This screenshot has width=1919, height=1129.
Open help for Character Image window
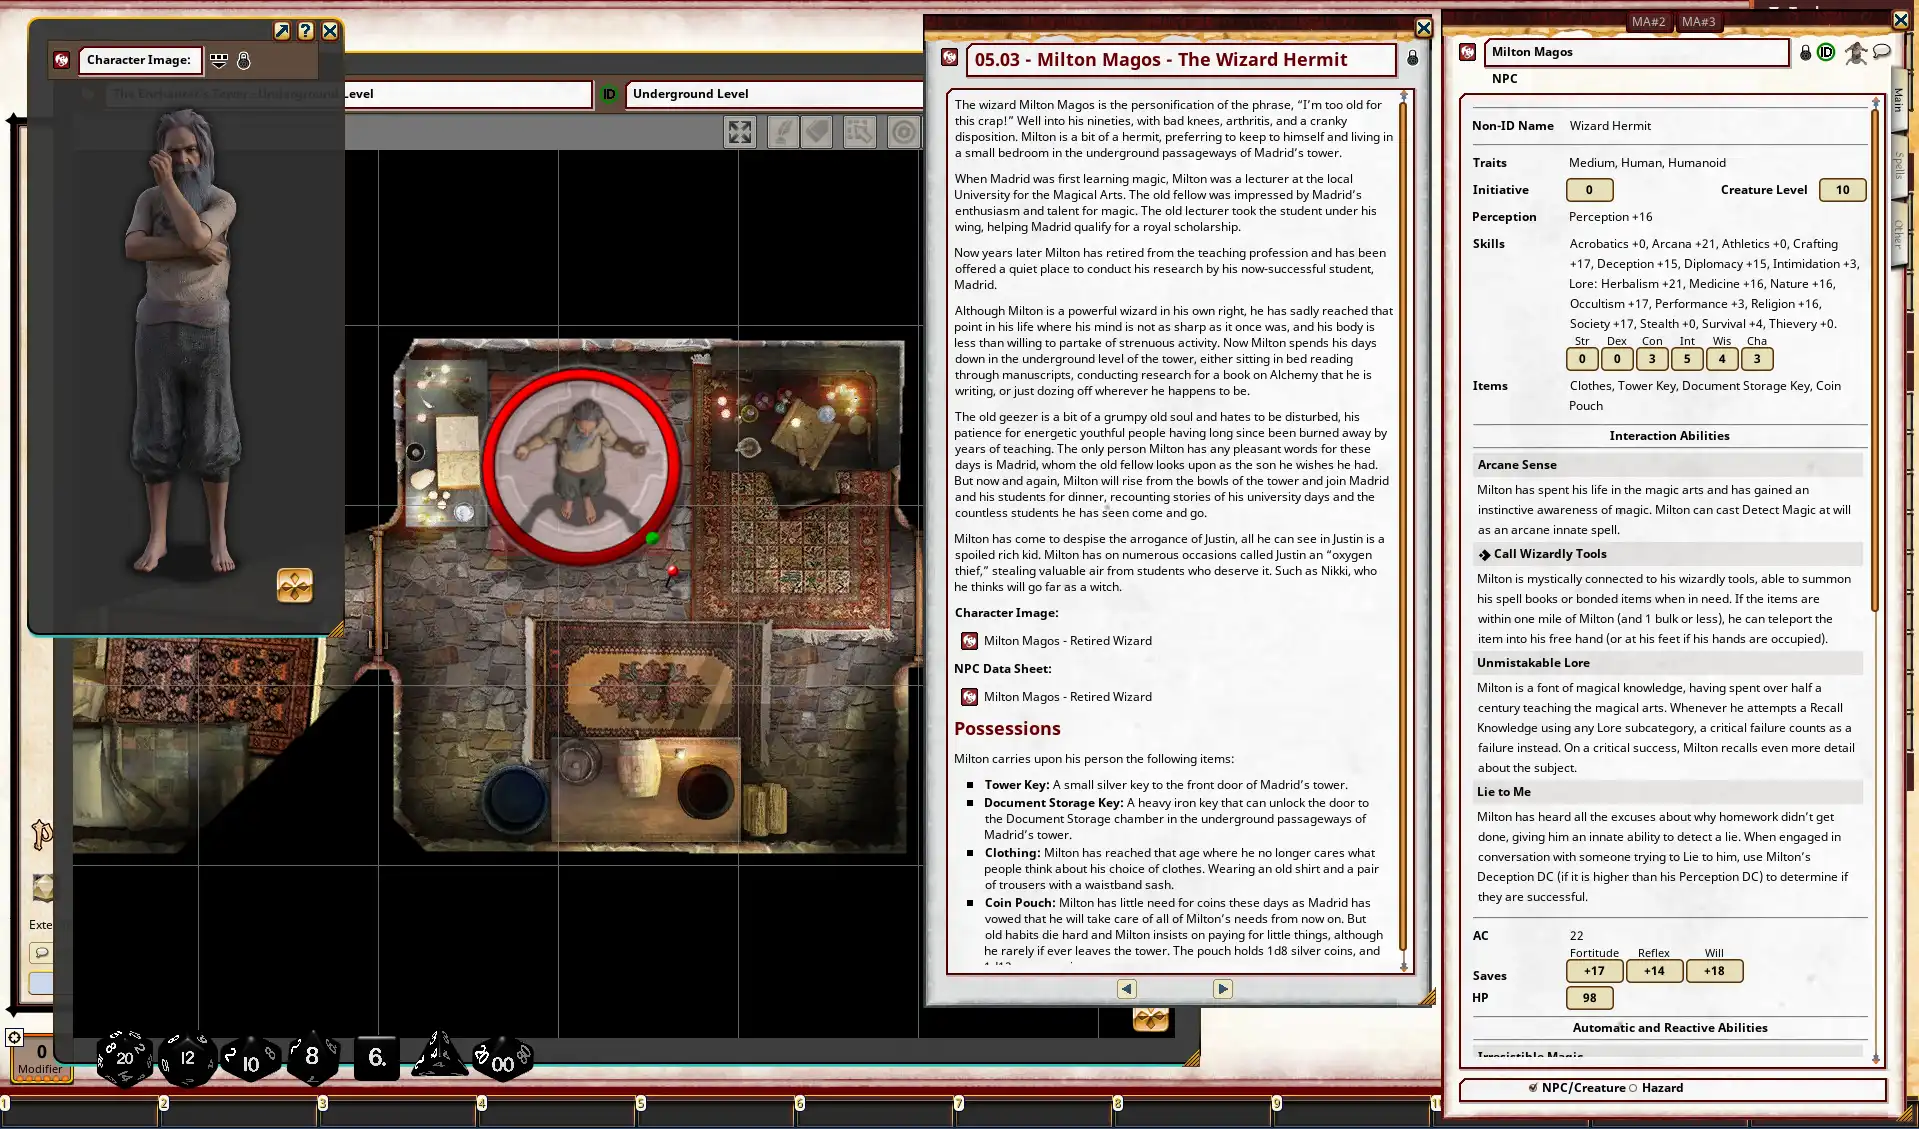point(306,31)
